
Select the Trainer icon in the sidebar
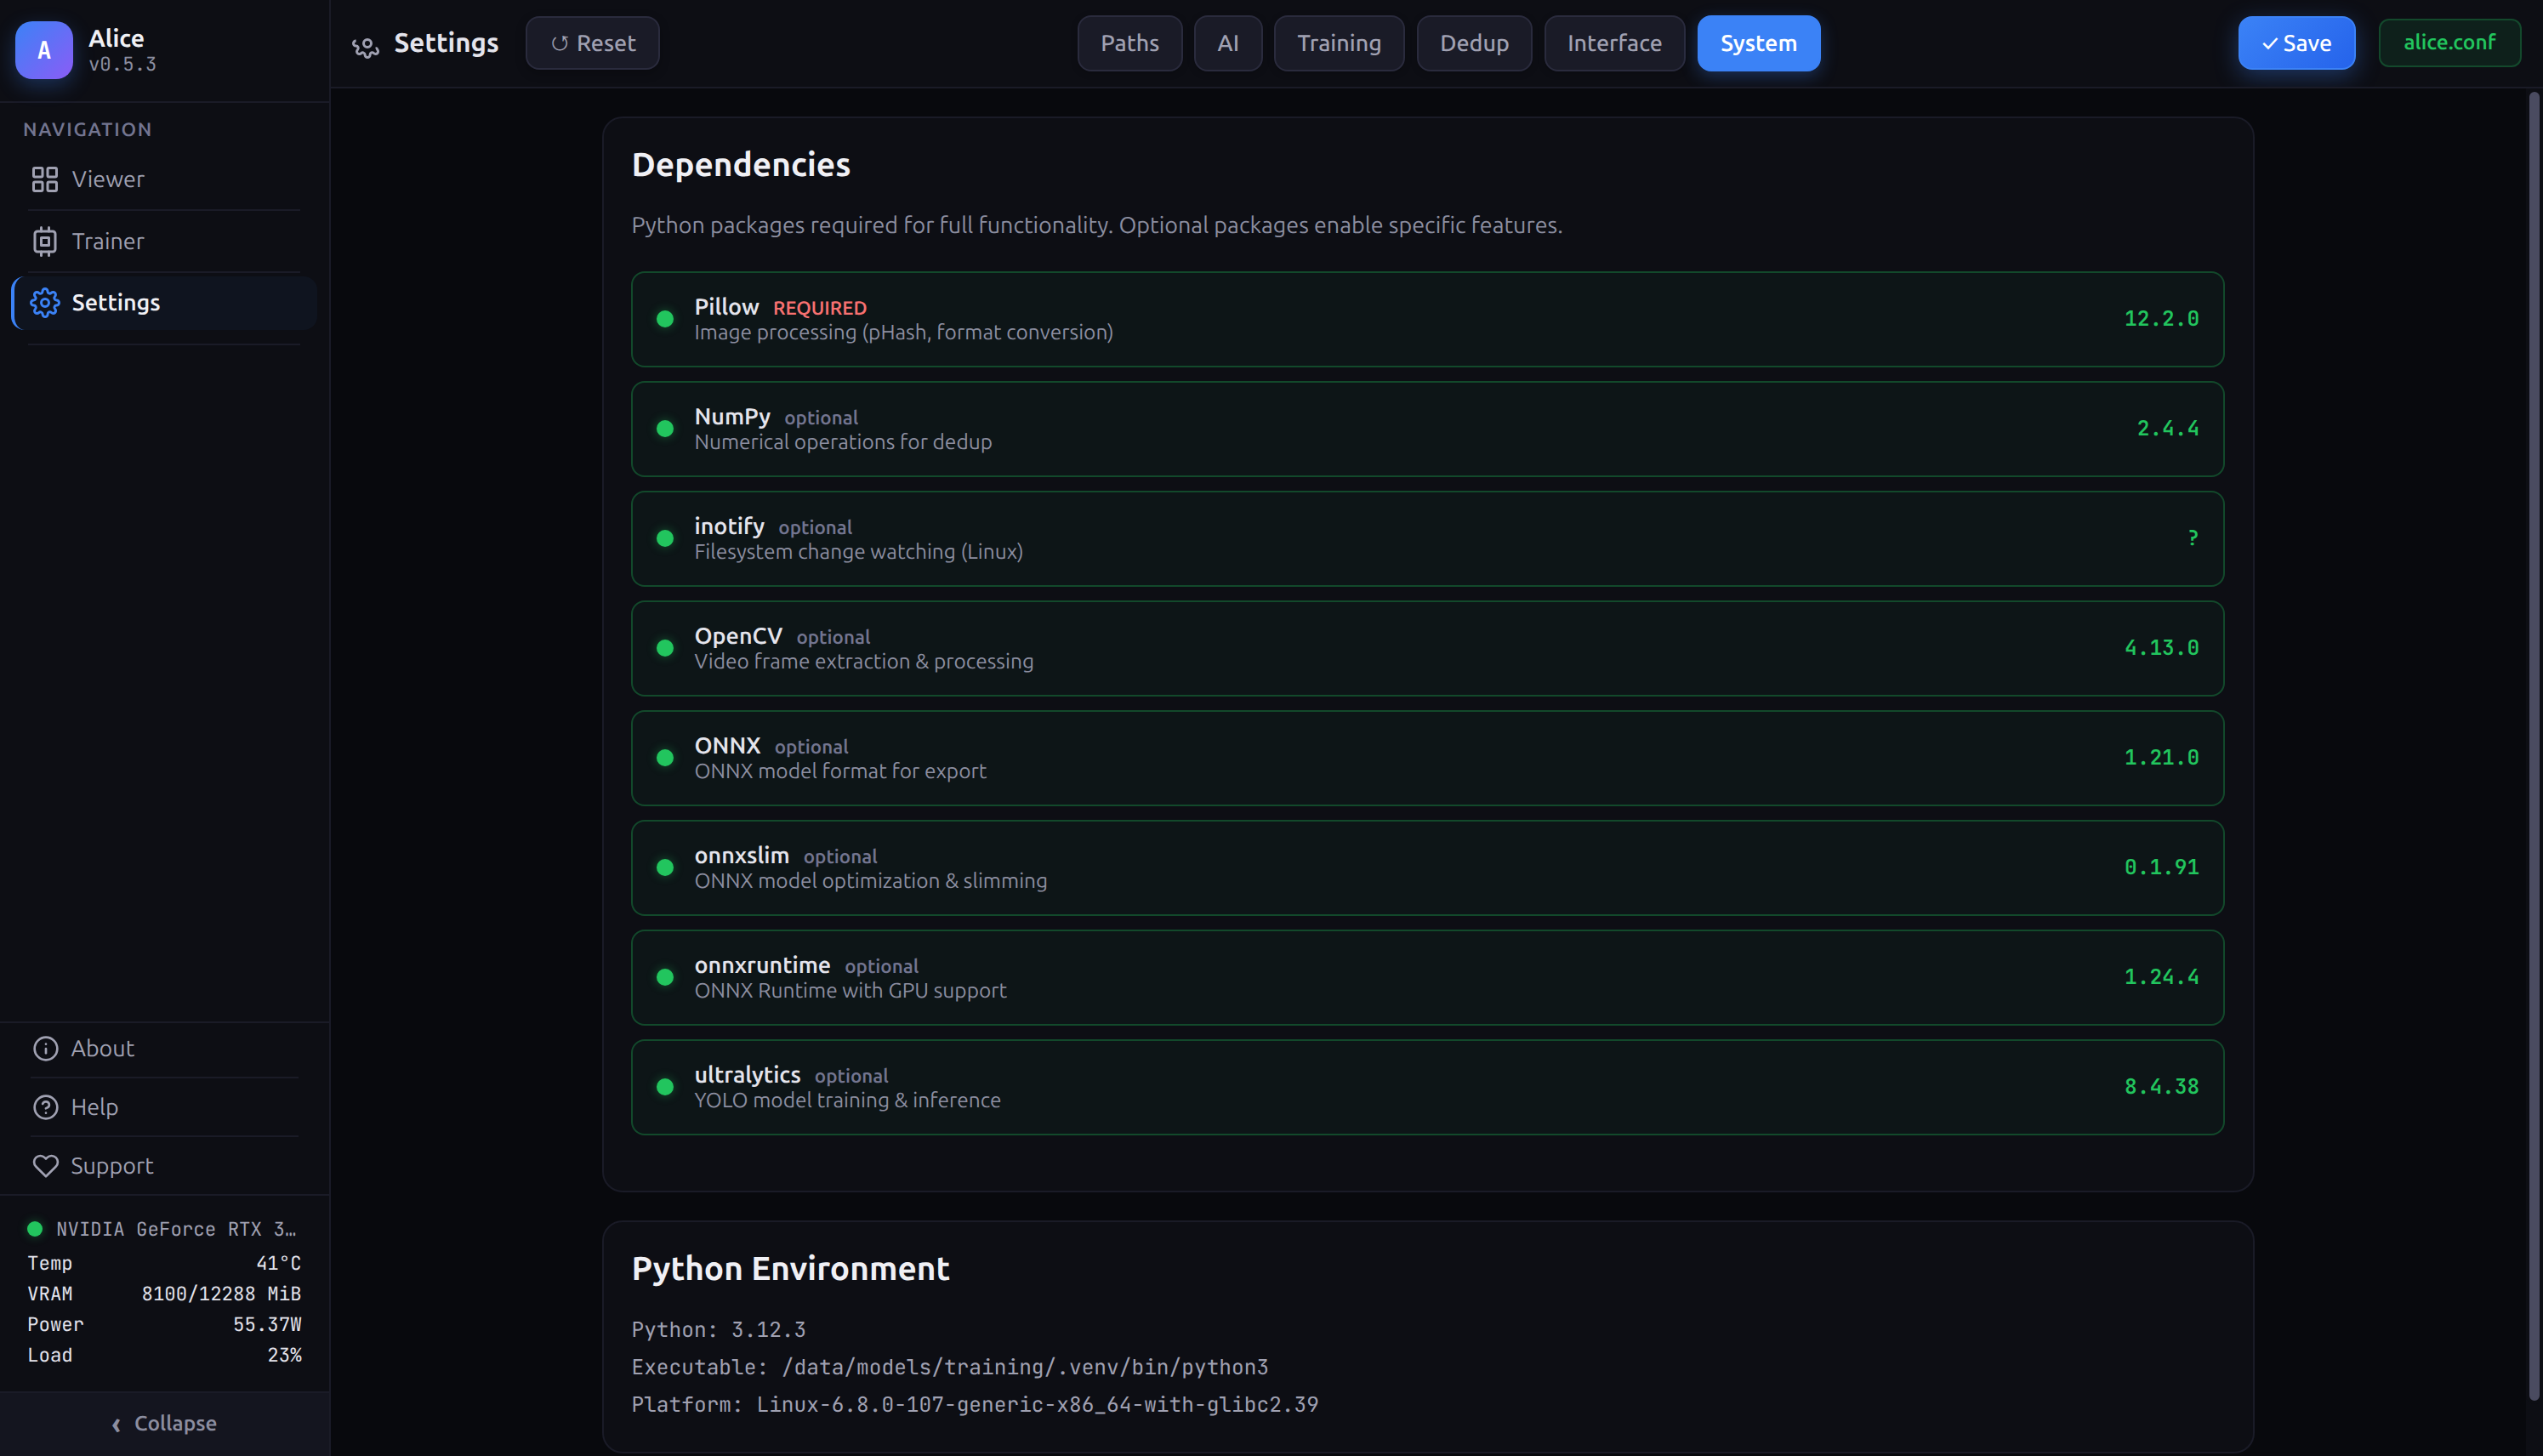click(x=44, y=241)
